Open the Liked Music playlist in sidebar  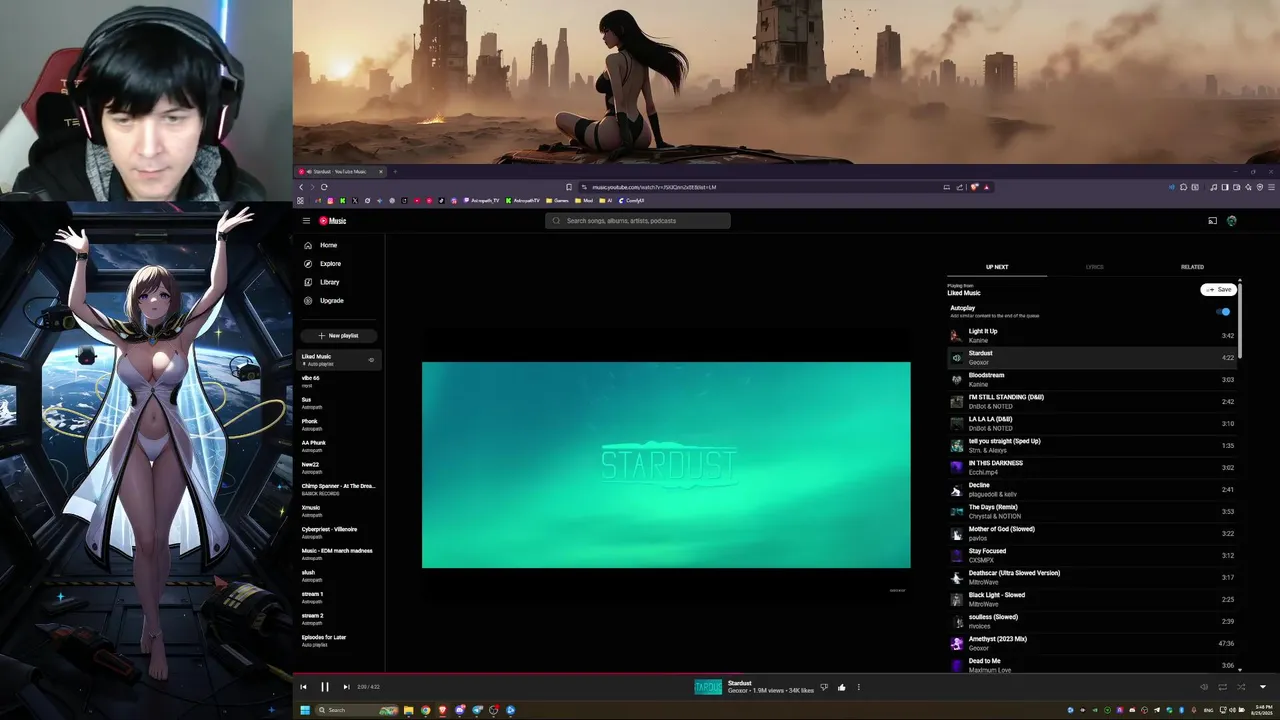pyautogui.click(x=340, y=359)
